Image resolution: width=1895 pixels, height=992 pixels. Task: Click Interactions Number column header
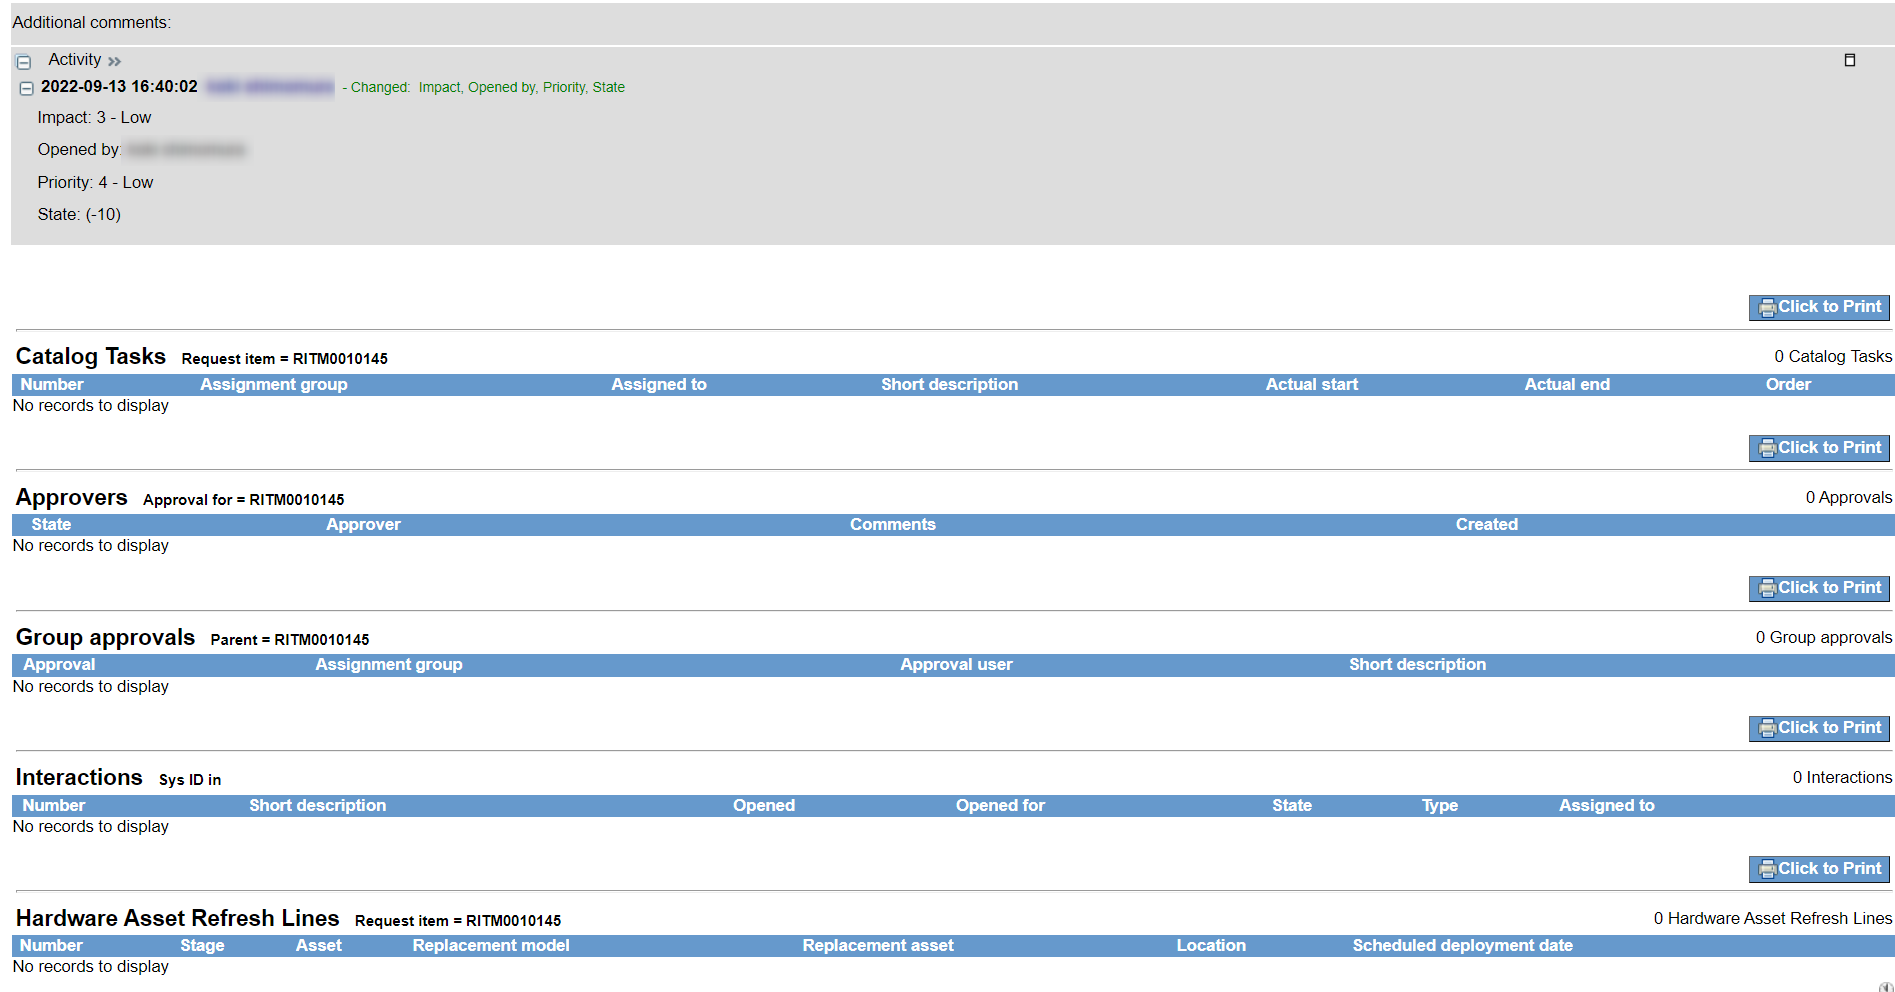point(54,805)
